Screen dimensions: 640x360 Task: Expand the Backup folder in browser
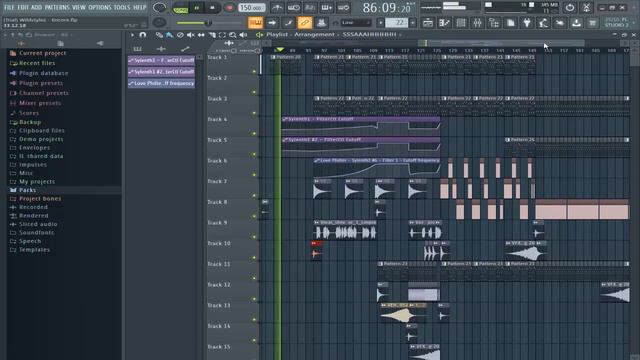30,122
